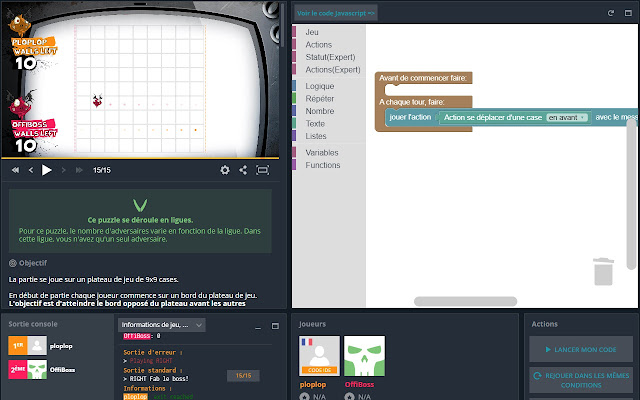
Task: Click 'Ce puzzle se déroule en ligues' text
Action: (x=140, y=220)
